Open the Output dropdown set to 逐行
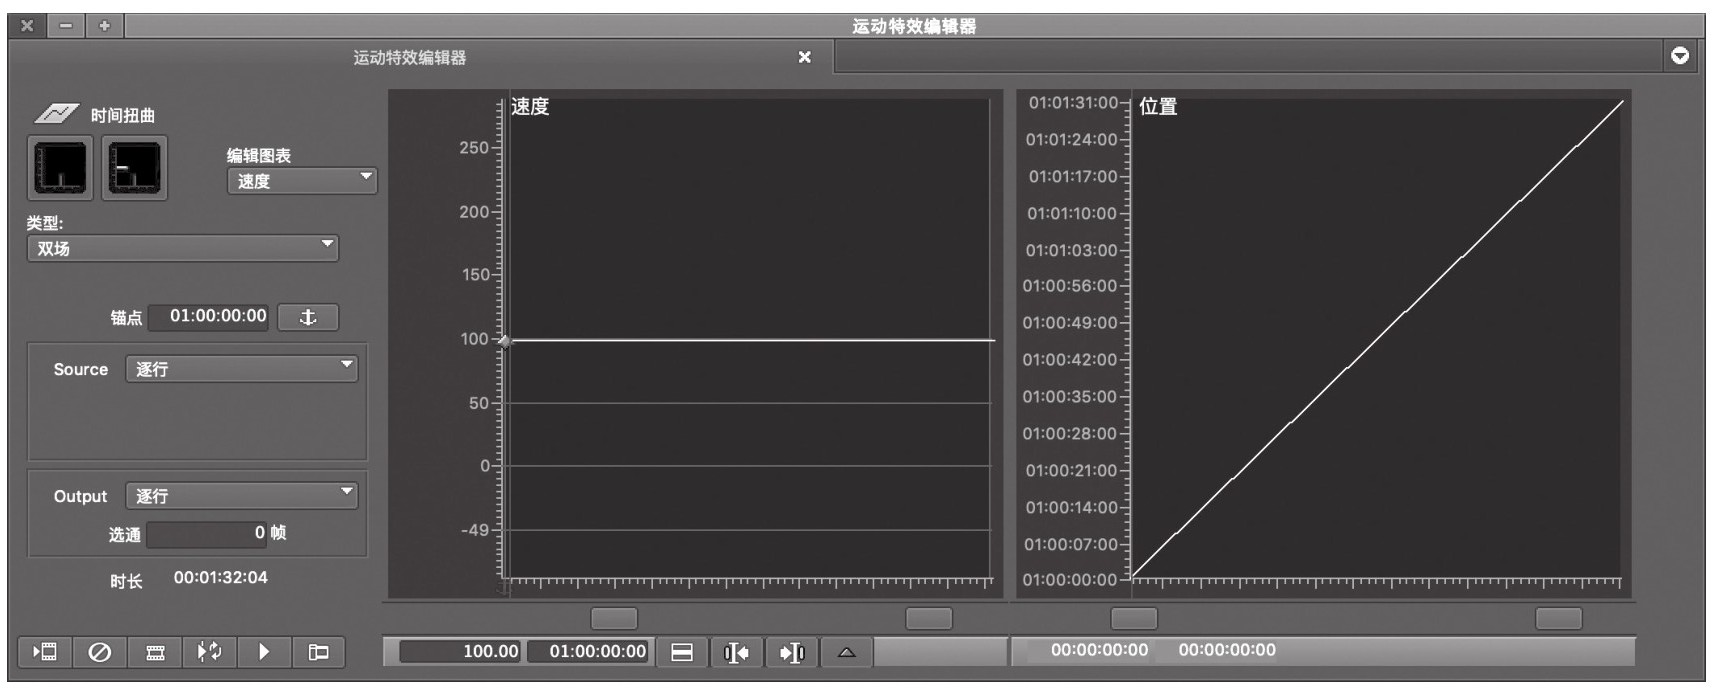 coord(241,496)
